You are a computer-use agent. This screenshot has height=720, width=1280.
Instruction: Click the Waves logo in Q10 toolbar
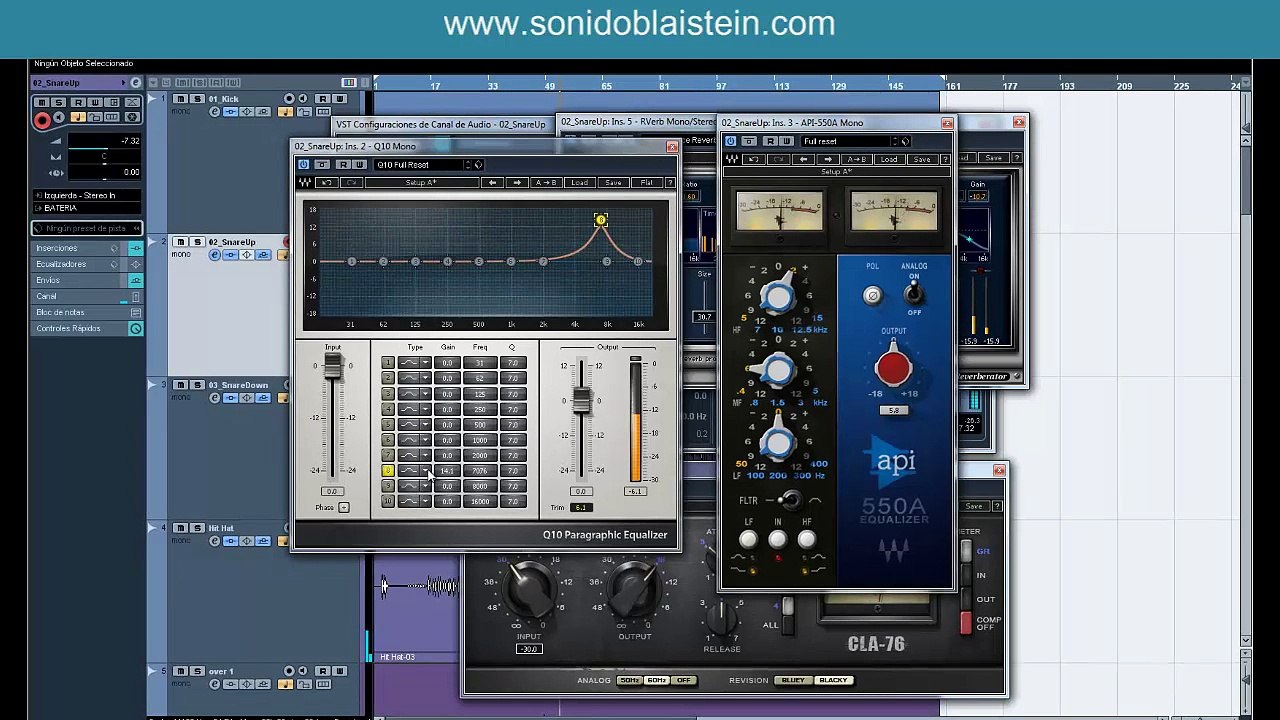tap(305, 183)
